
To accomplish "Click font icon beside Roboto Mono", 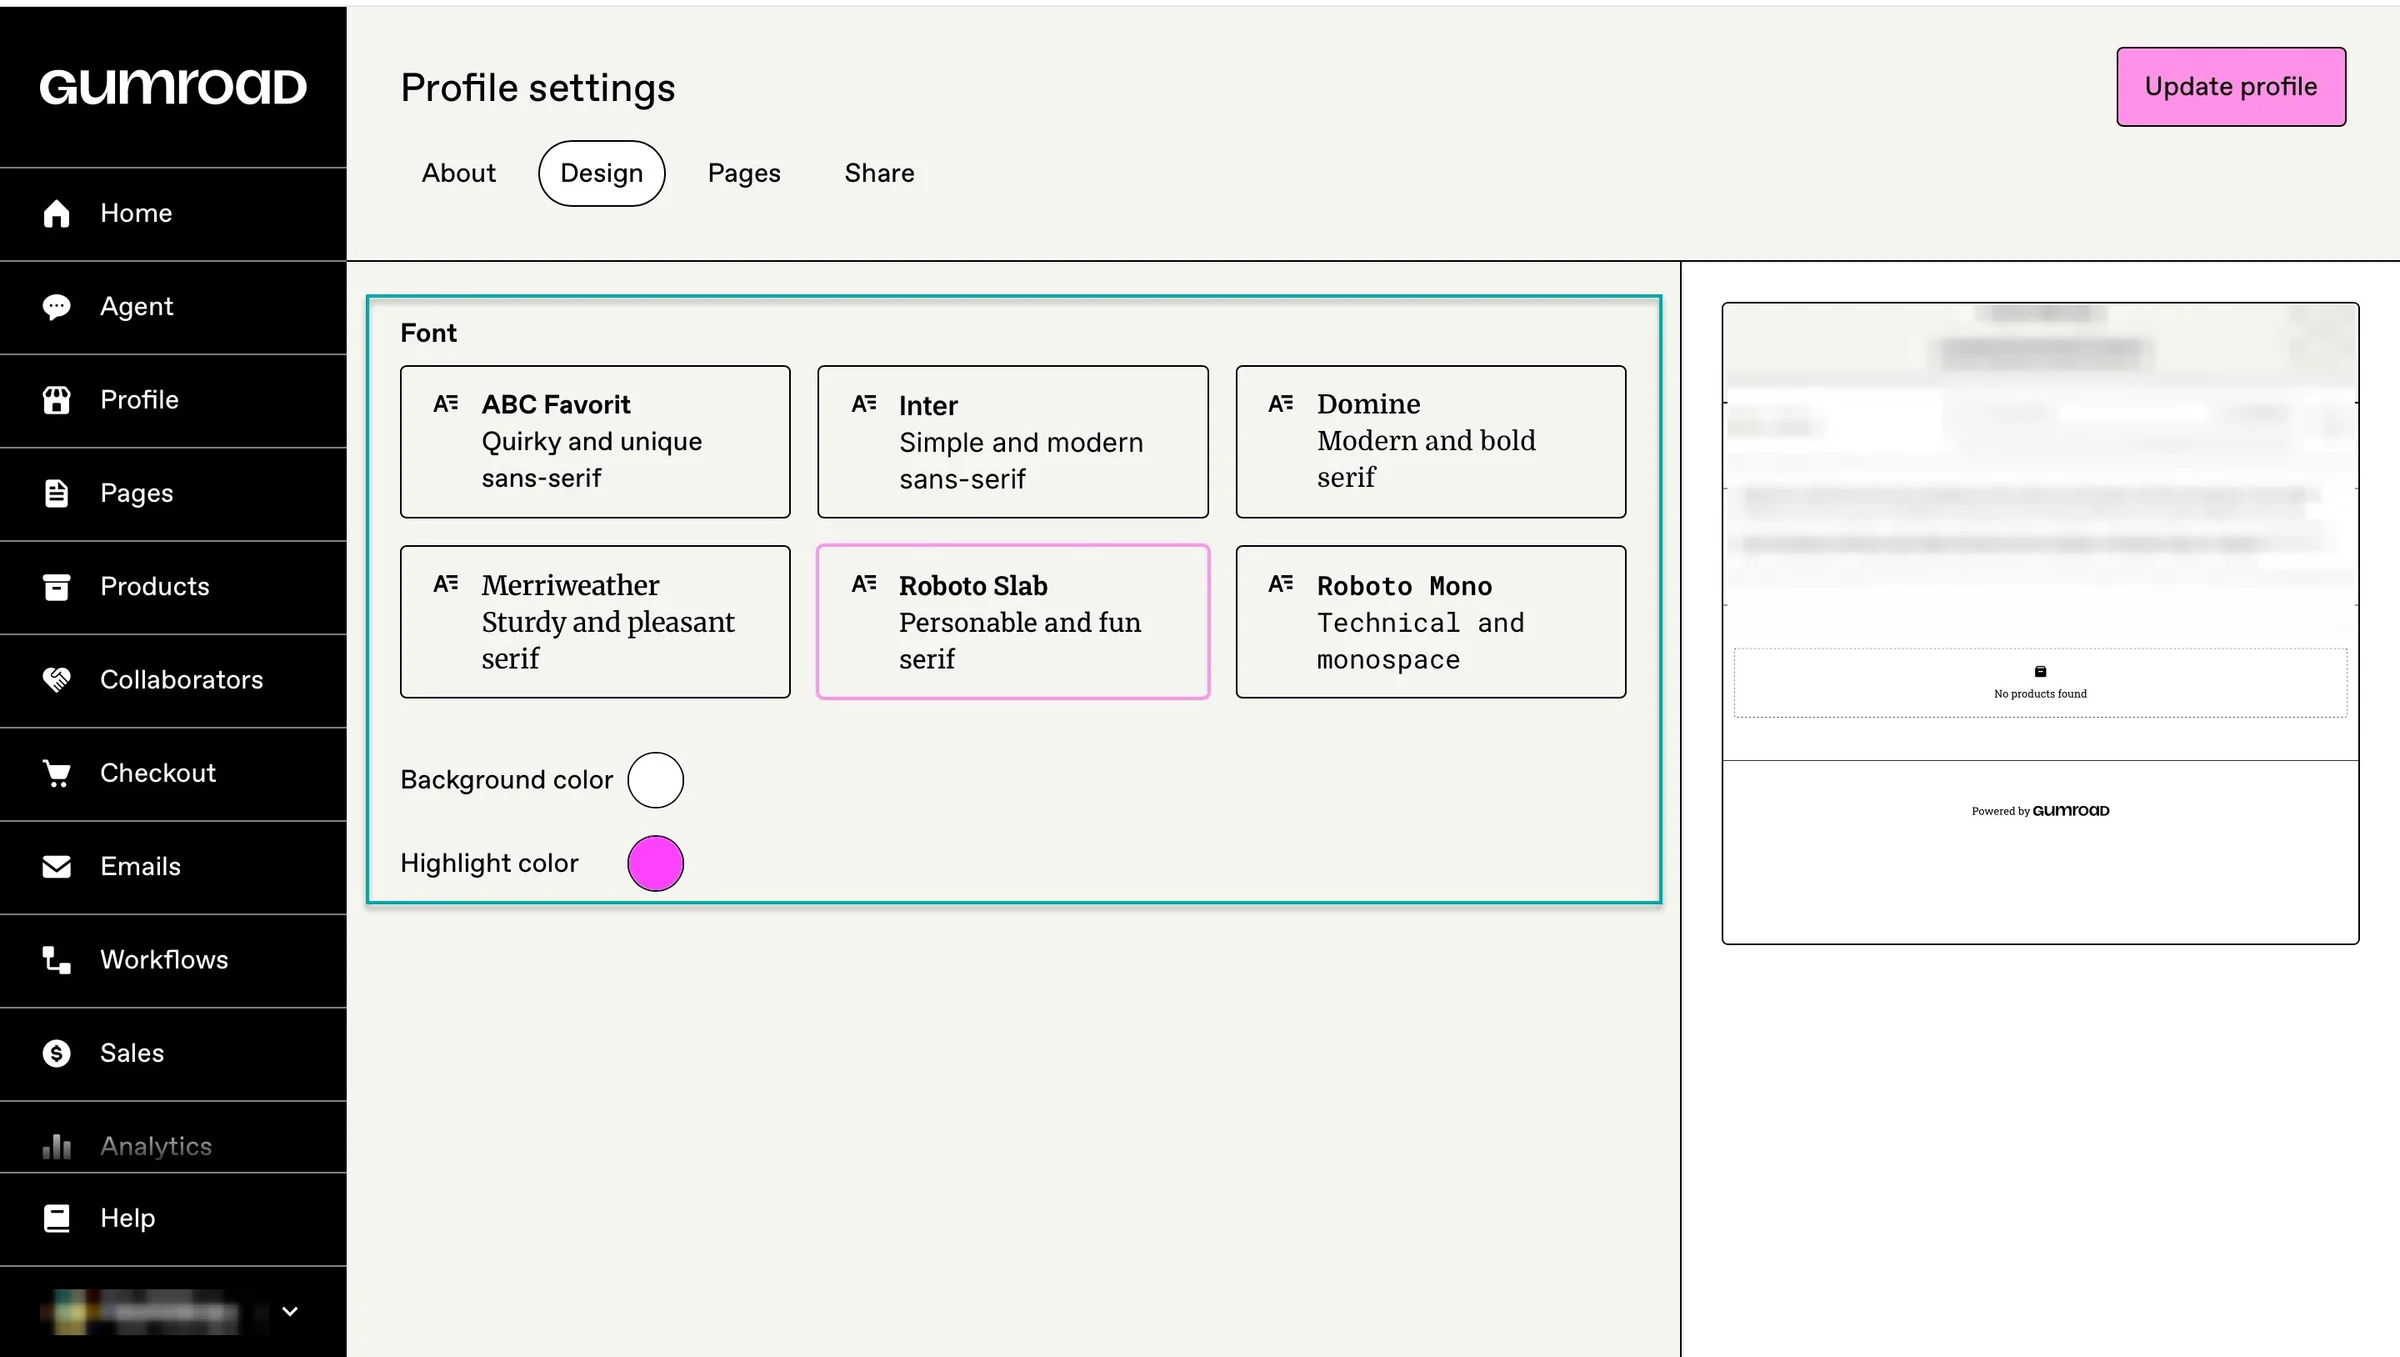I will [1281, 583].
